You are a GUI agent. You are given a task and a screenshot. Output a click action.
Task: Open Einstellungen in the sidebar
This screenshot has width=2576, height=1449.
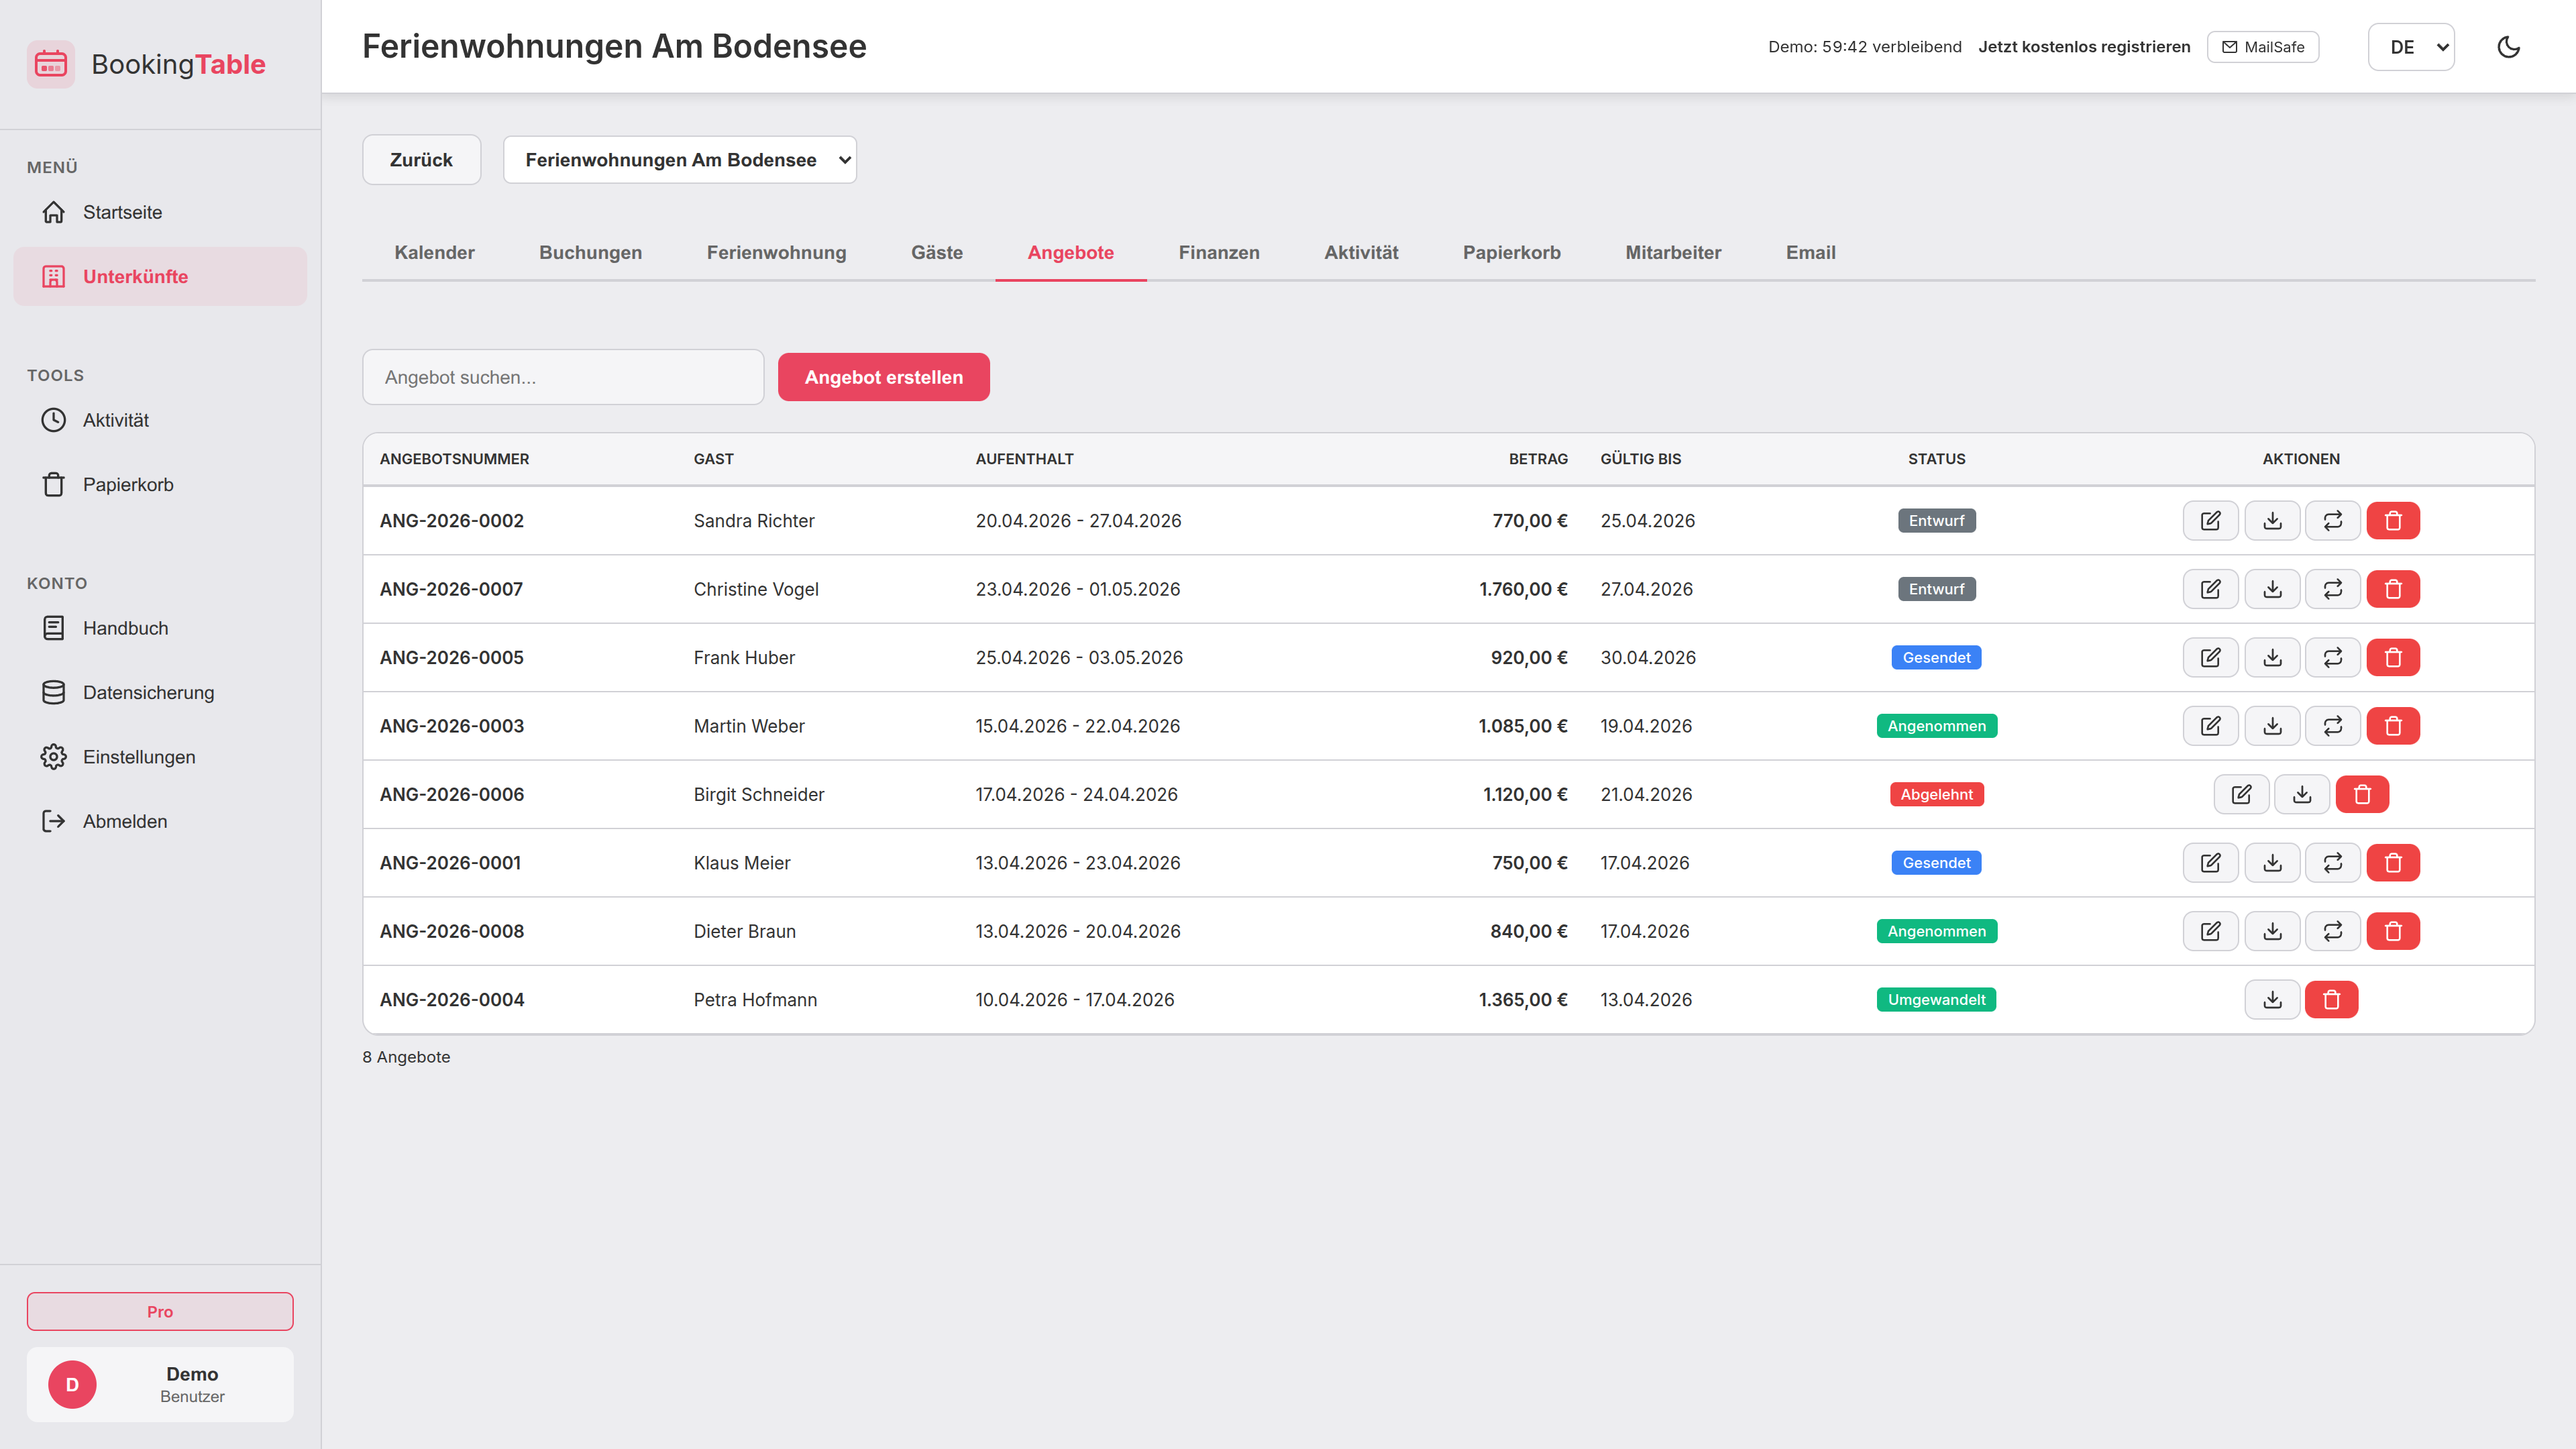[160, 757]
